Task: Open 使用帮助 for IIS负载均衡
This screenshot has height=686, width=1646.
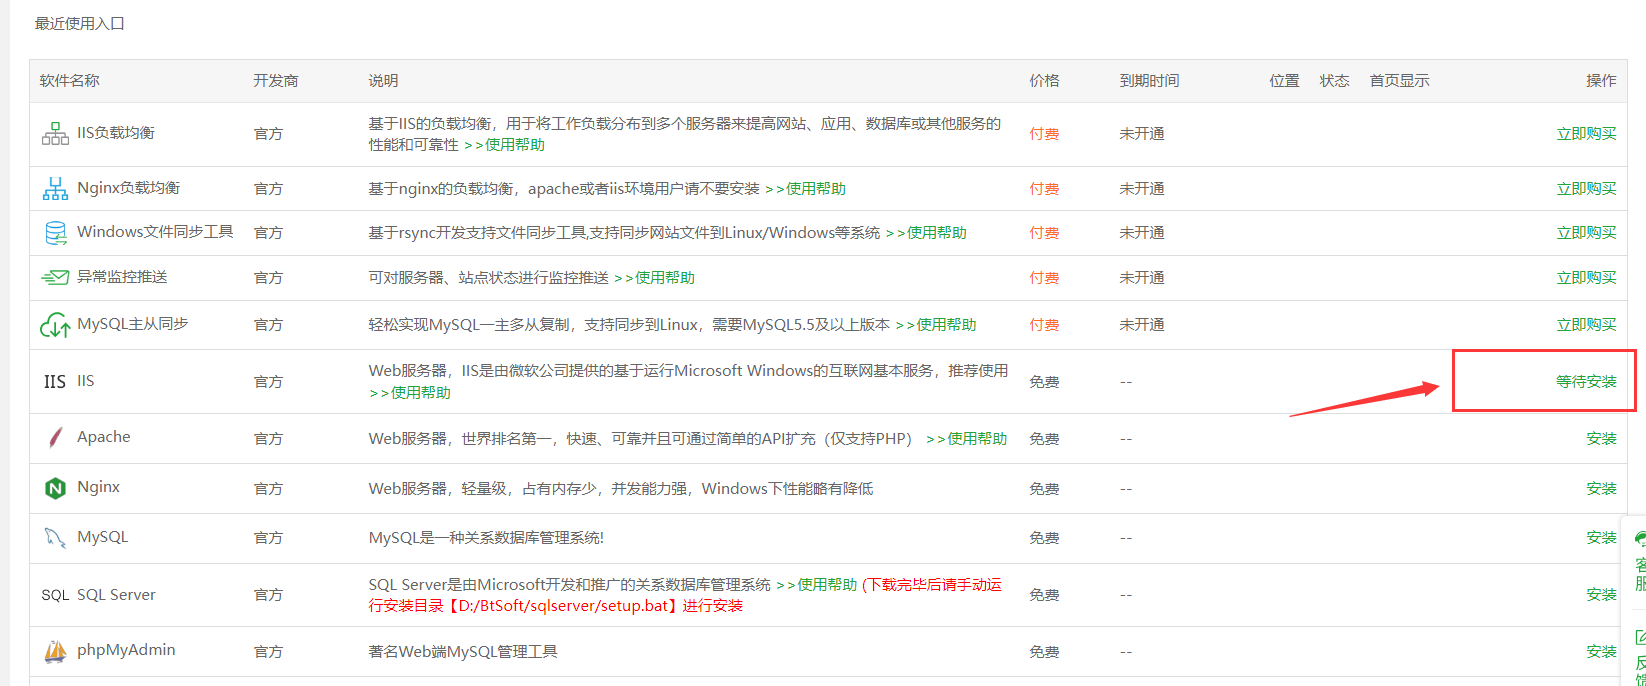Action: coord(505,145)
